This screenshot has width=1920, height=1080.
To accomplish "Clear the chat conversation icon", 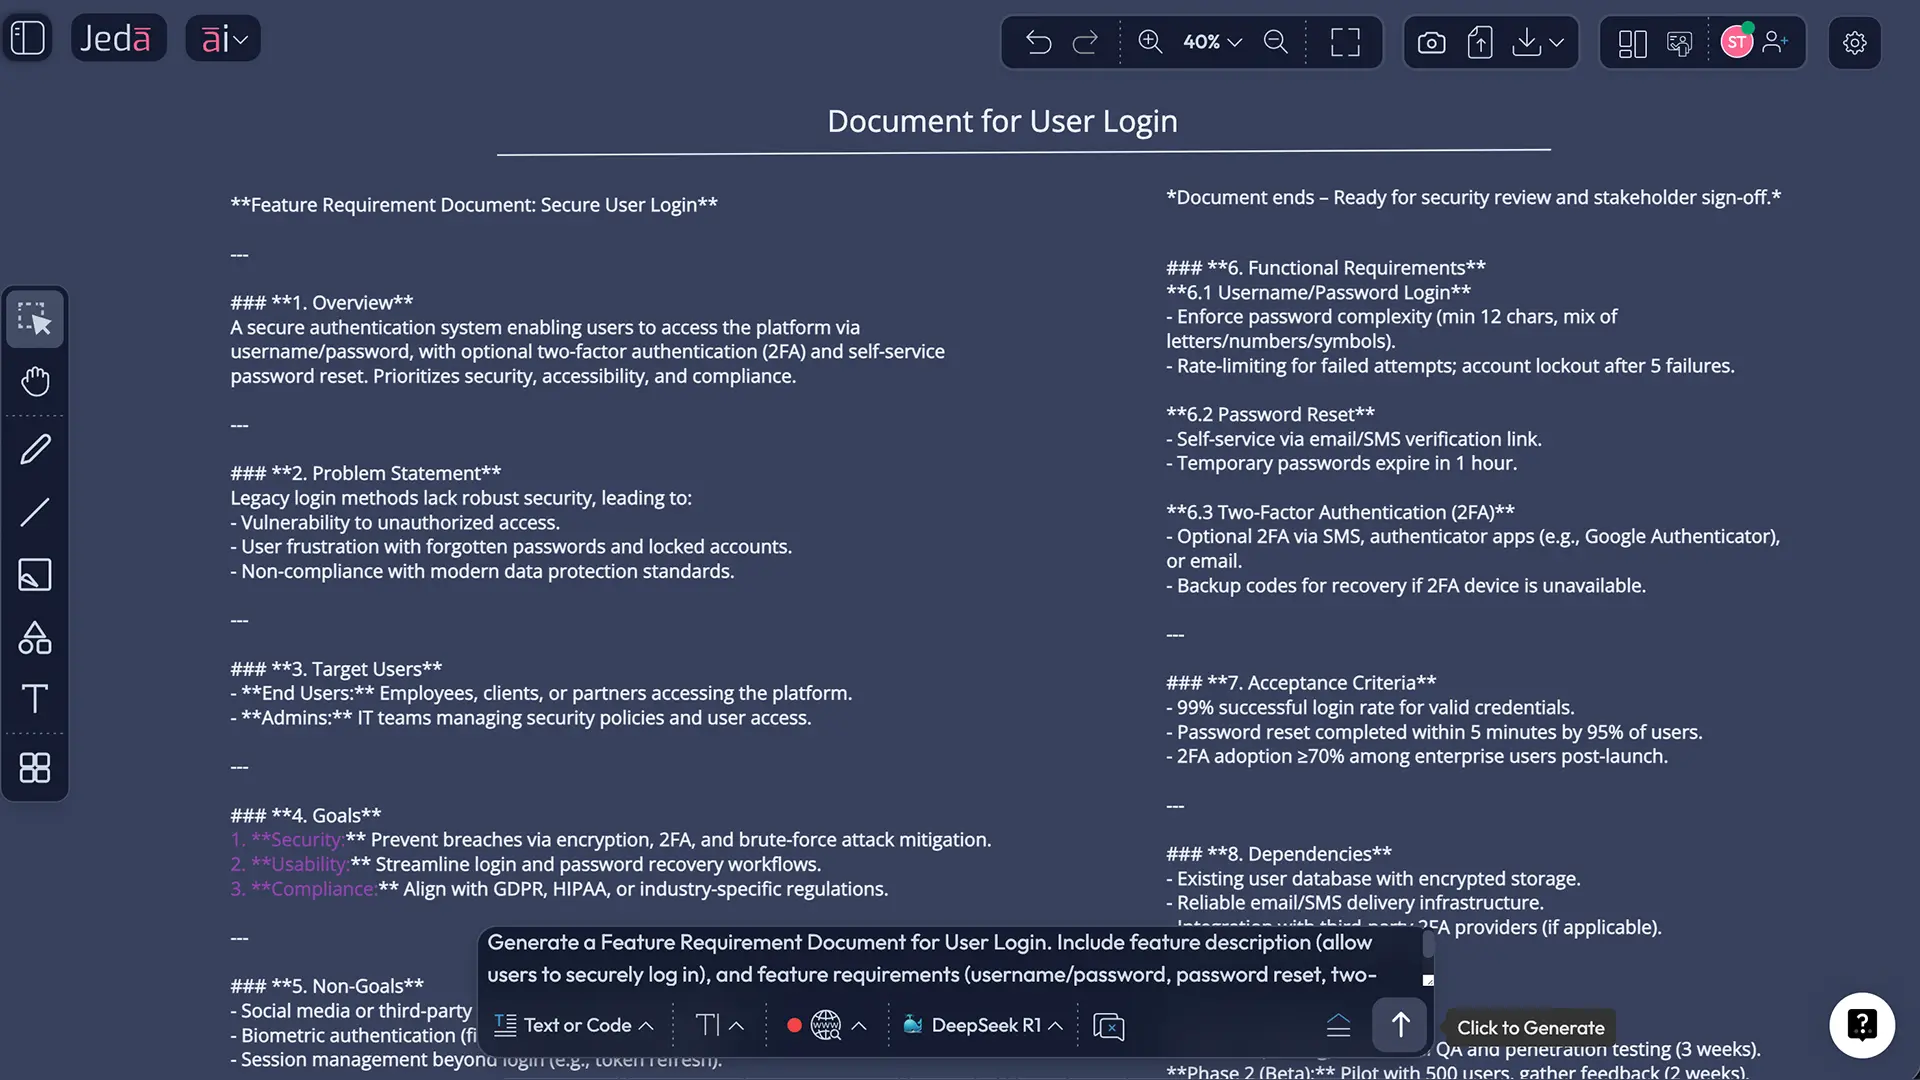I will click(1109, 1026).
